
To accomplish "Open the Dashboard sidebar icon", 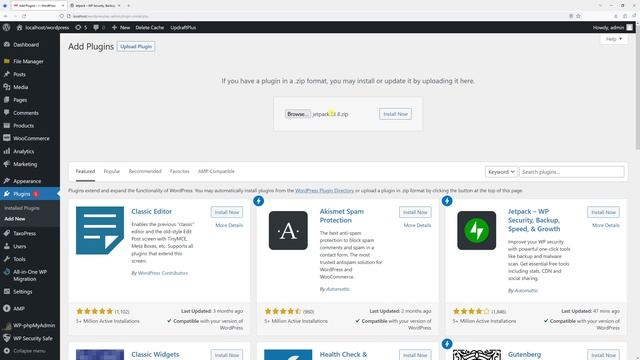I will click(x=7, y=44).
